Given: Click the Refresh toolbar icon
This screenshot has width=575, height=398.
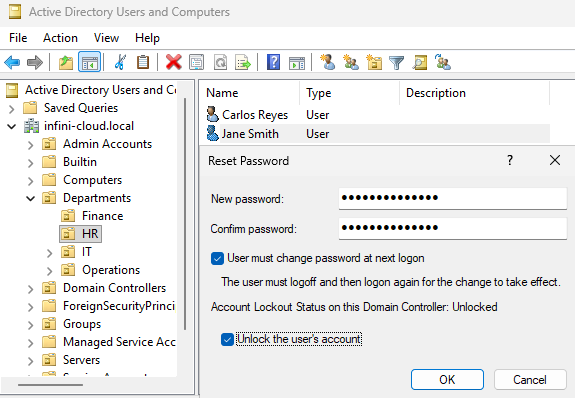Looking at the screenshot, I should [220, 62].
